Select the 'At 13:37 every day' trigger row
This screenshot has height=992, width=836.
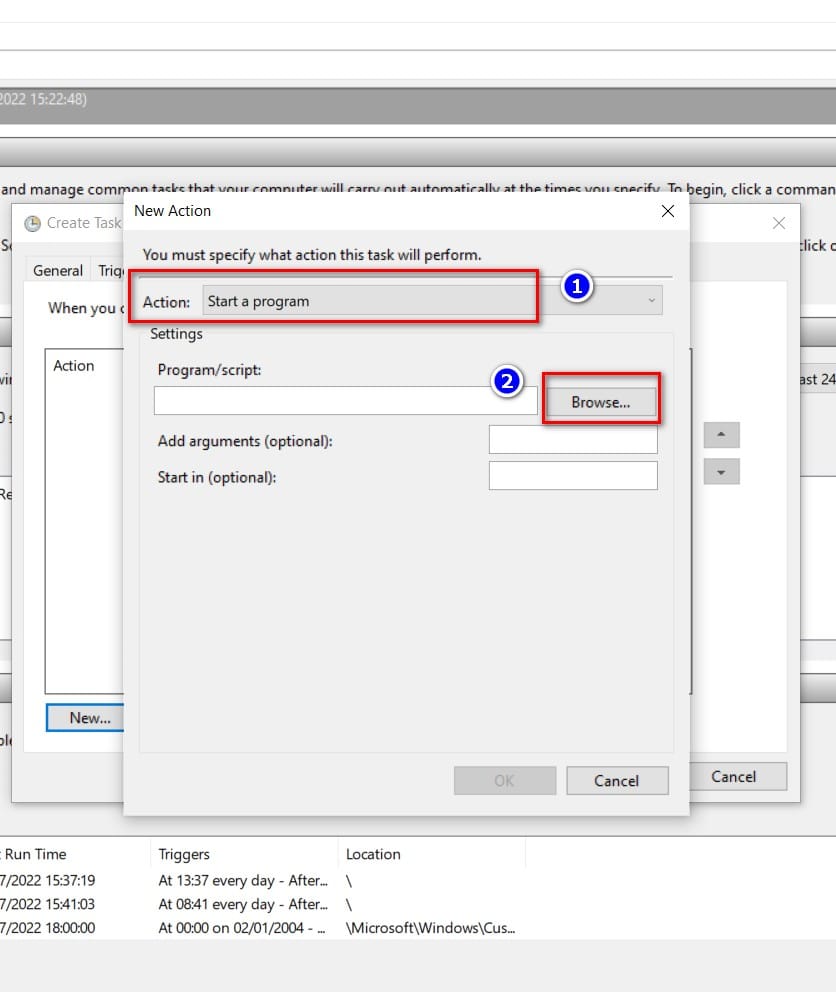(x=243, y=880)
